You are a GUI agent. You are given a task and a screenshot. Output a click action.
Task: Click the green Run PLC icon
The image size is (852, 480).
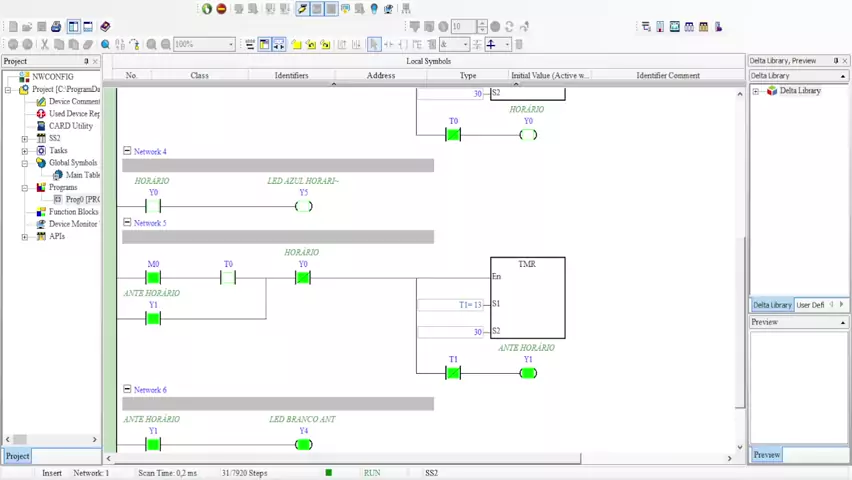click(207, 9)
